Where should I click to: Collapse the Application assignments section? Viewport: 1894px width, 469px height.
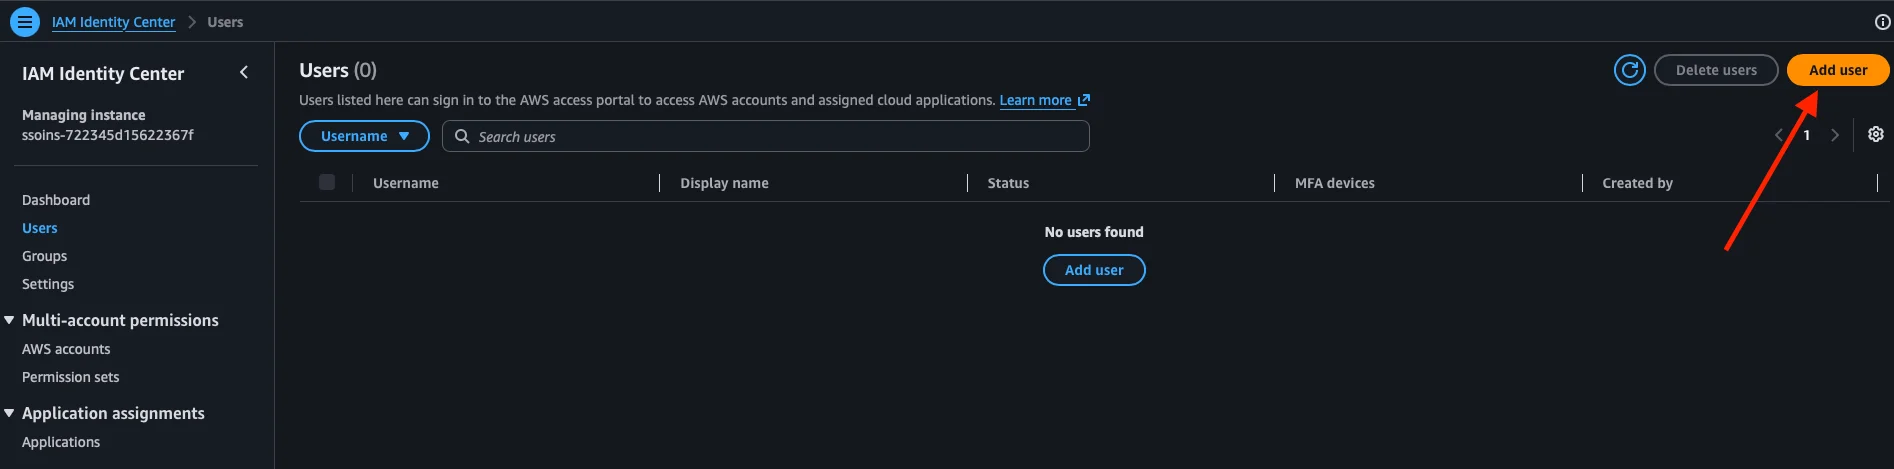click(10, 413)
